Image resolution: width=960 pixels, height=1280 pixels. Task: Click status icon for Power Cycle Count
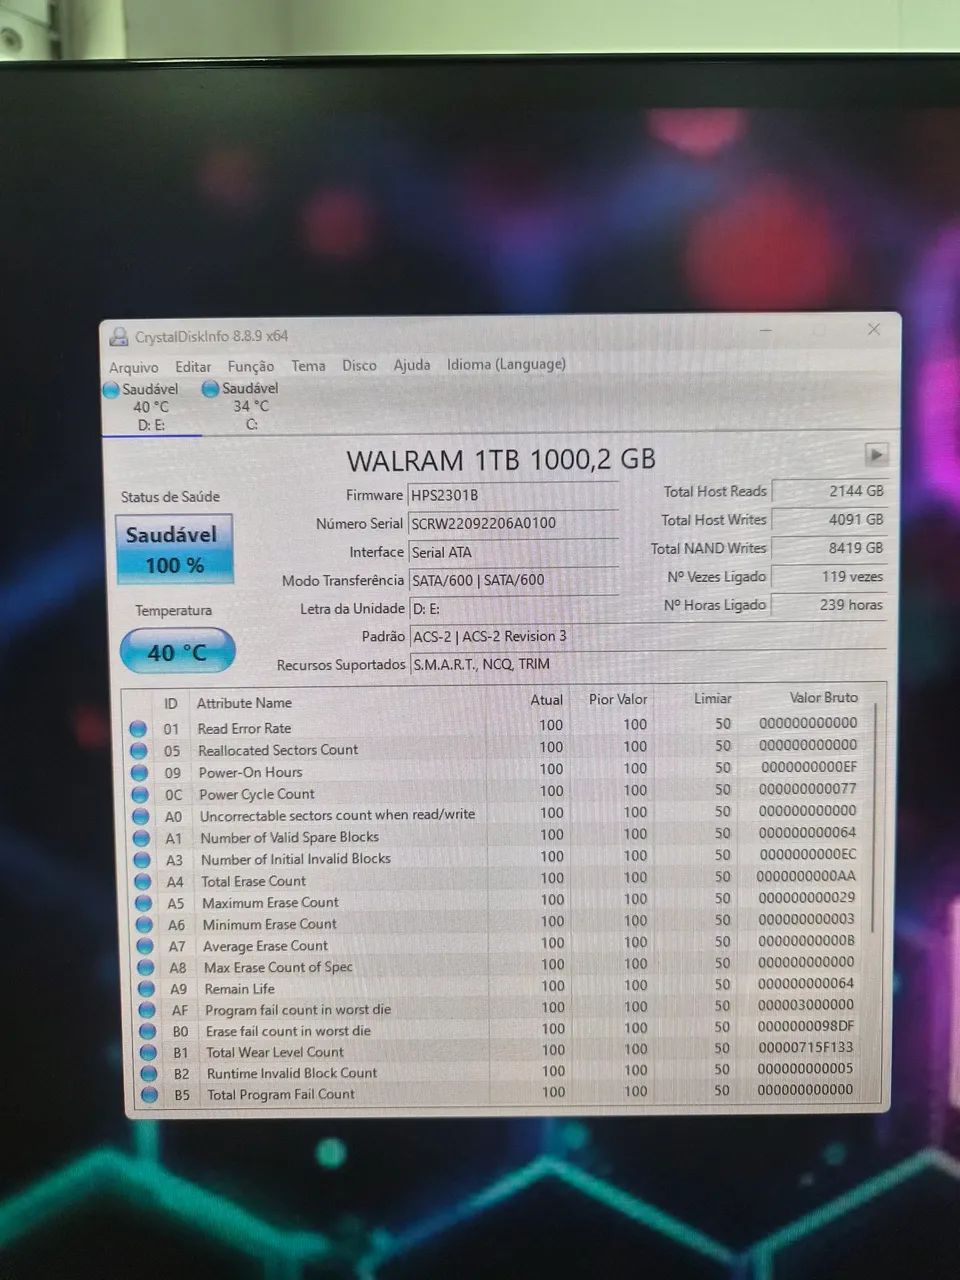point(141,795)
